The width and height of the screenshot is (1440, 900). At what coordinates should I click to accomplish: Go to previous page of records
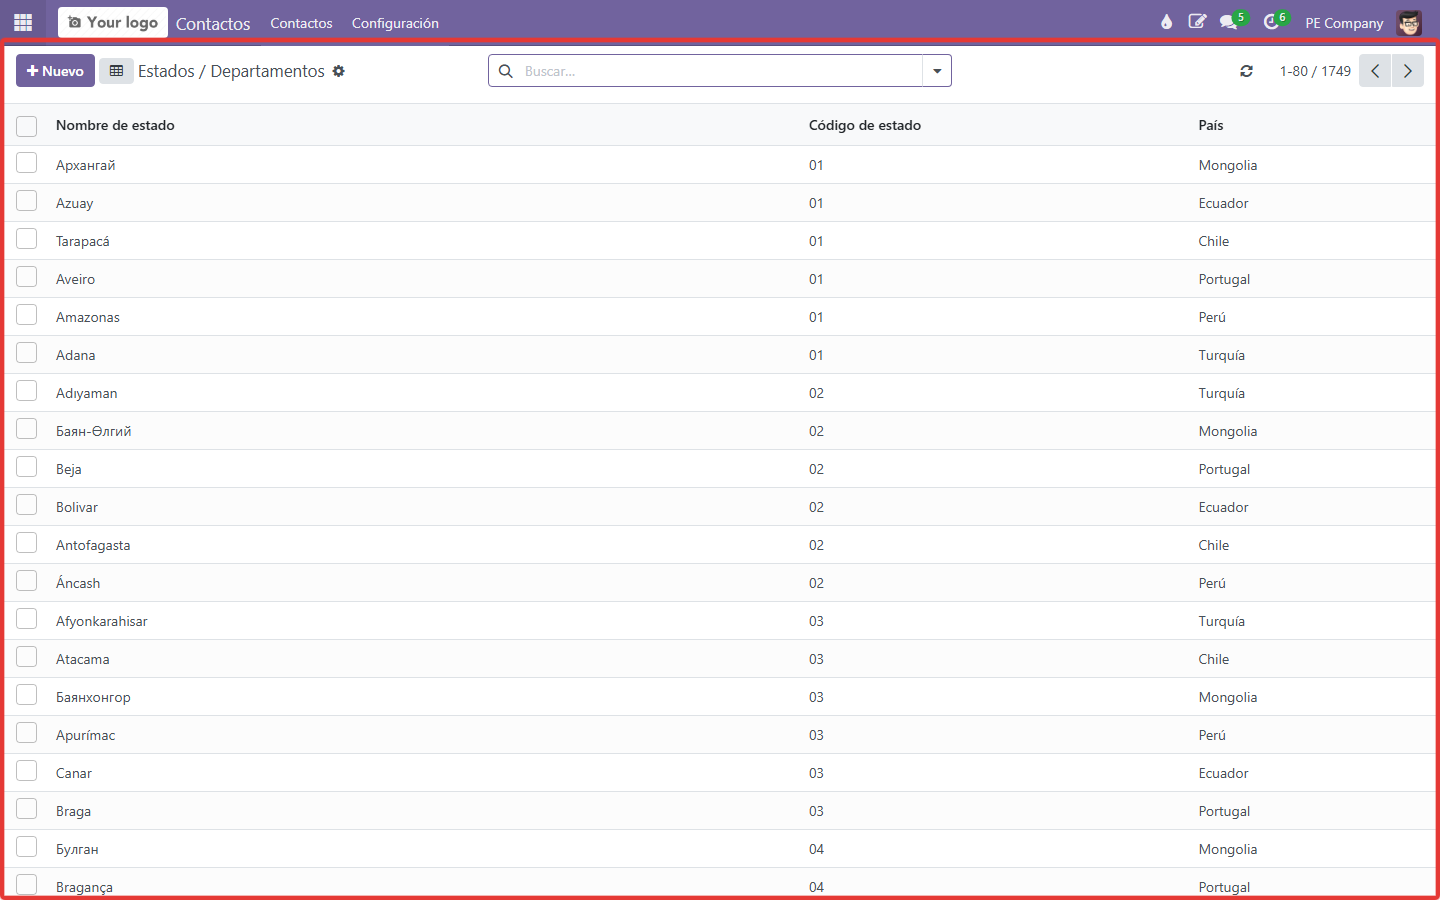(1375, 71)
